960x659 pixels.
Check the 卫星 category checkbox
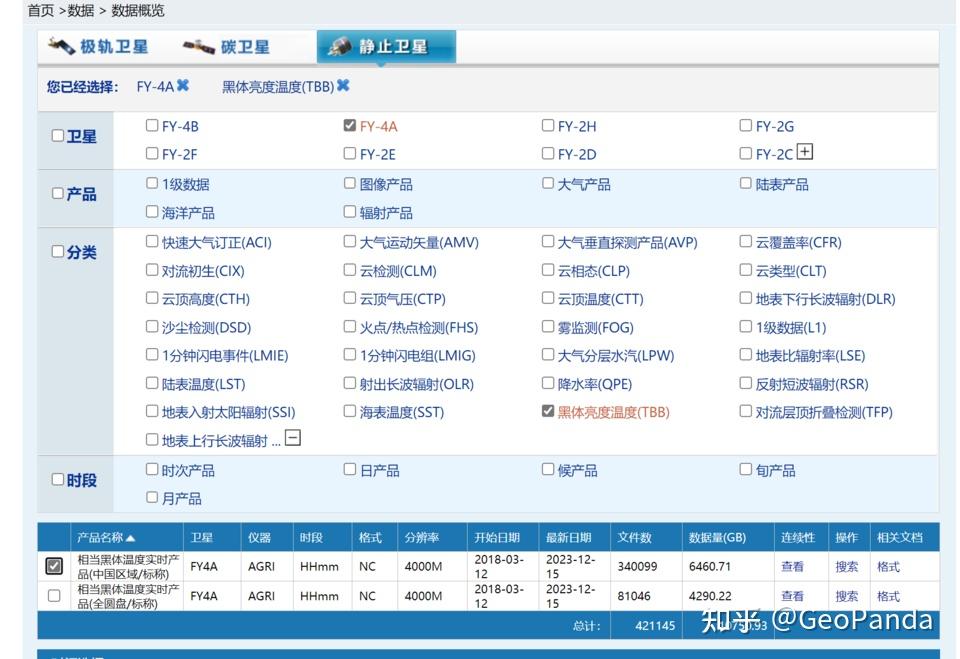(x=57, y=136)
